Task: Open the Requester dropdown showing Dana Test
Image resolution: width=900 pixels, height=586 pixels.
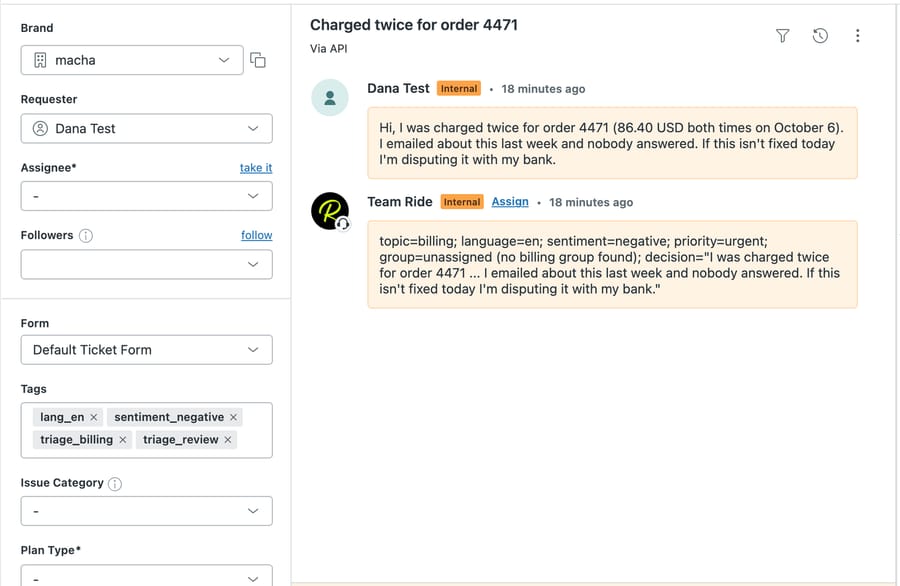Action: tap(146, 128)
